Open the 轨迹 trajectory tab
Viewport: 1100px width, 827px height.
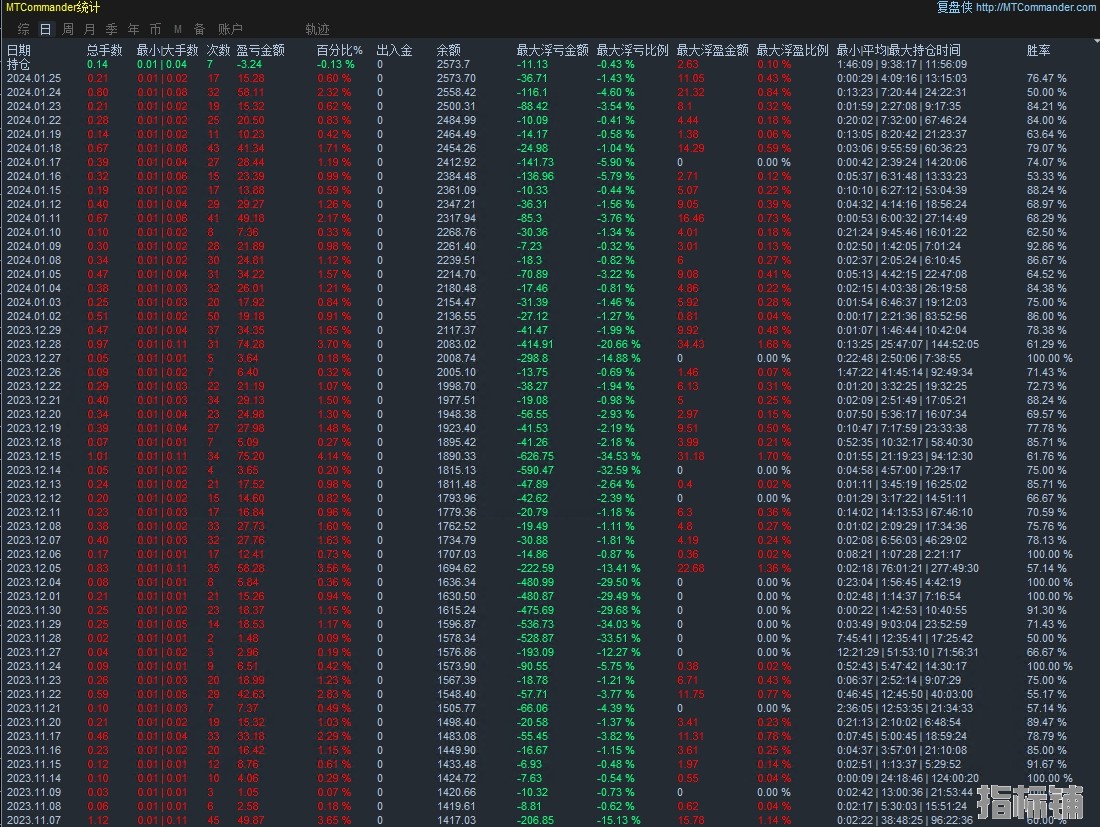click(317, 29)
